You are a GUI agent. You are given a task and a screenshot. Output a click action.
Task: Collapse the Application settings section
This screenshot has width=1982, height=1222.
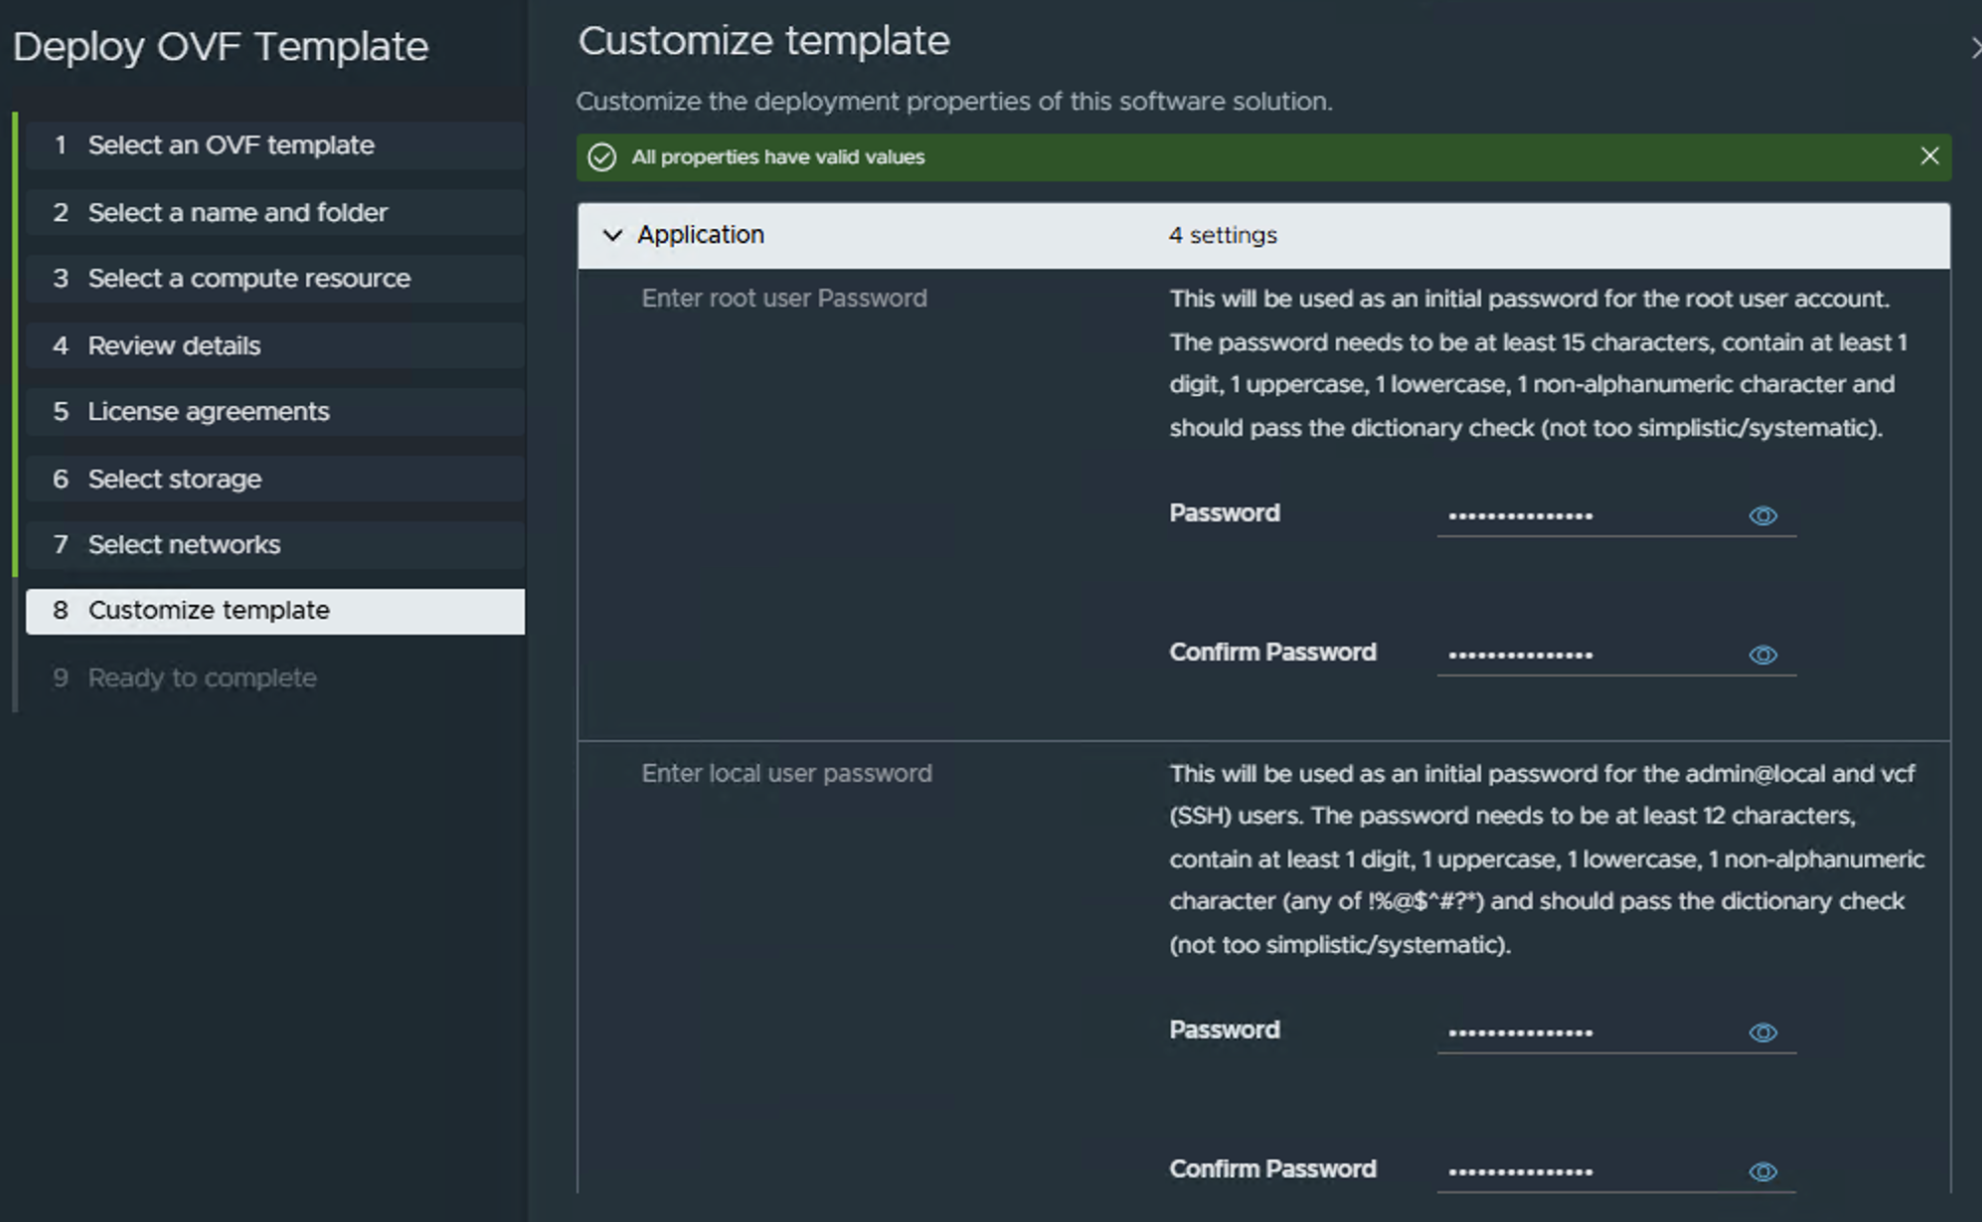coord(611,235)
